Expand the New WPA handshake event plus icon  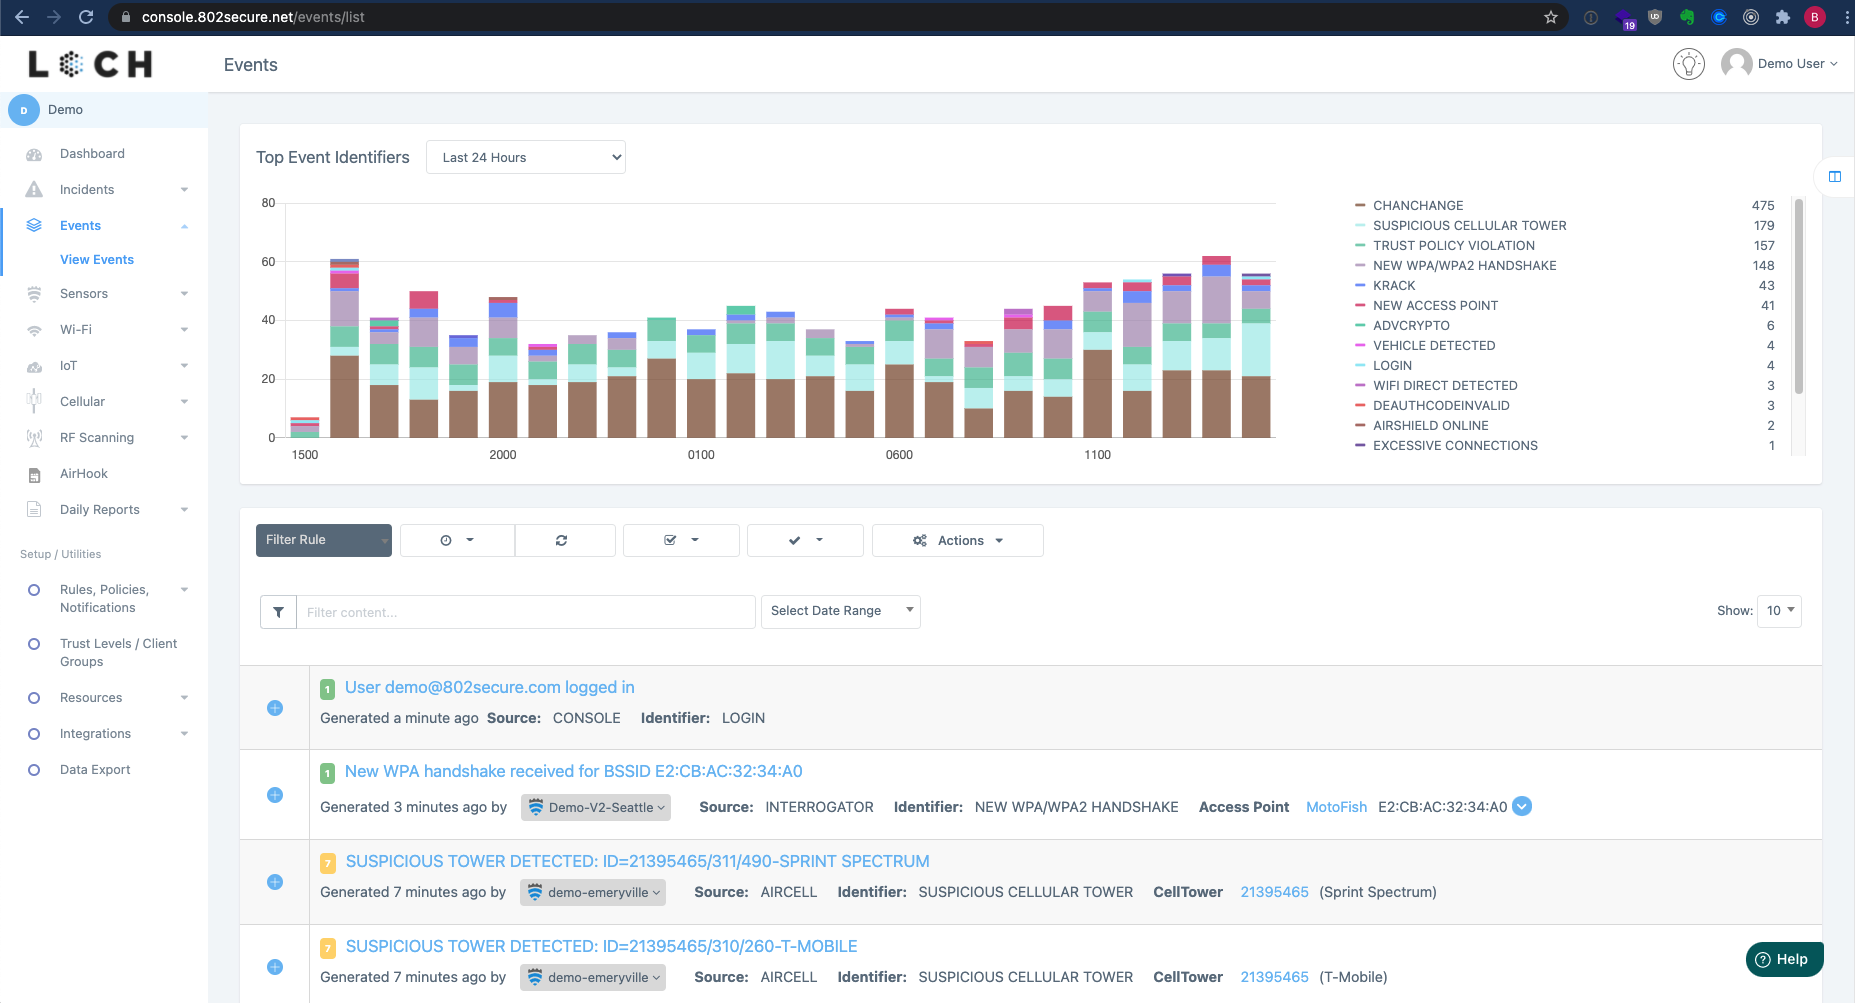click(x=275, y=795)
